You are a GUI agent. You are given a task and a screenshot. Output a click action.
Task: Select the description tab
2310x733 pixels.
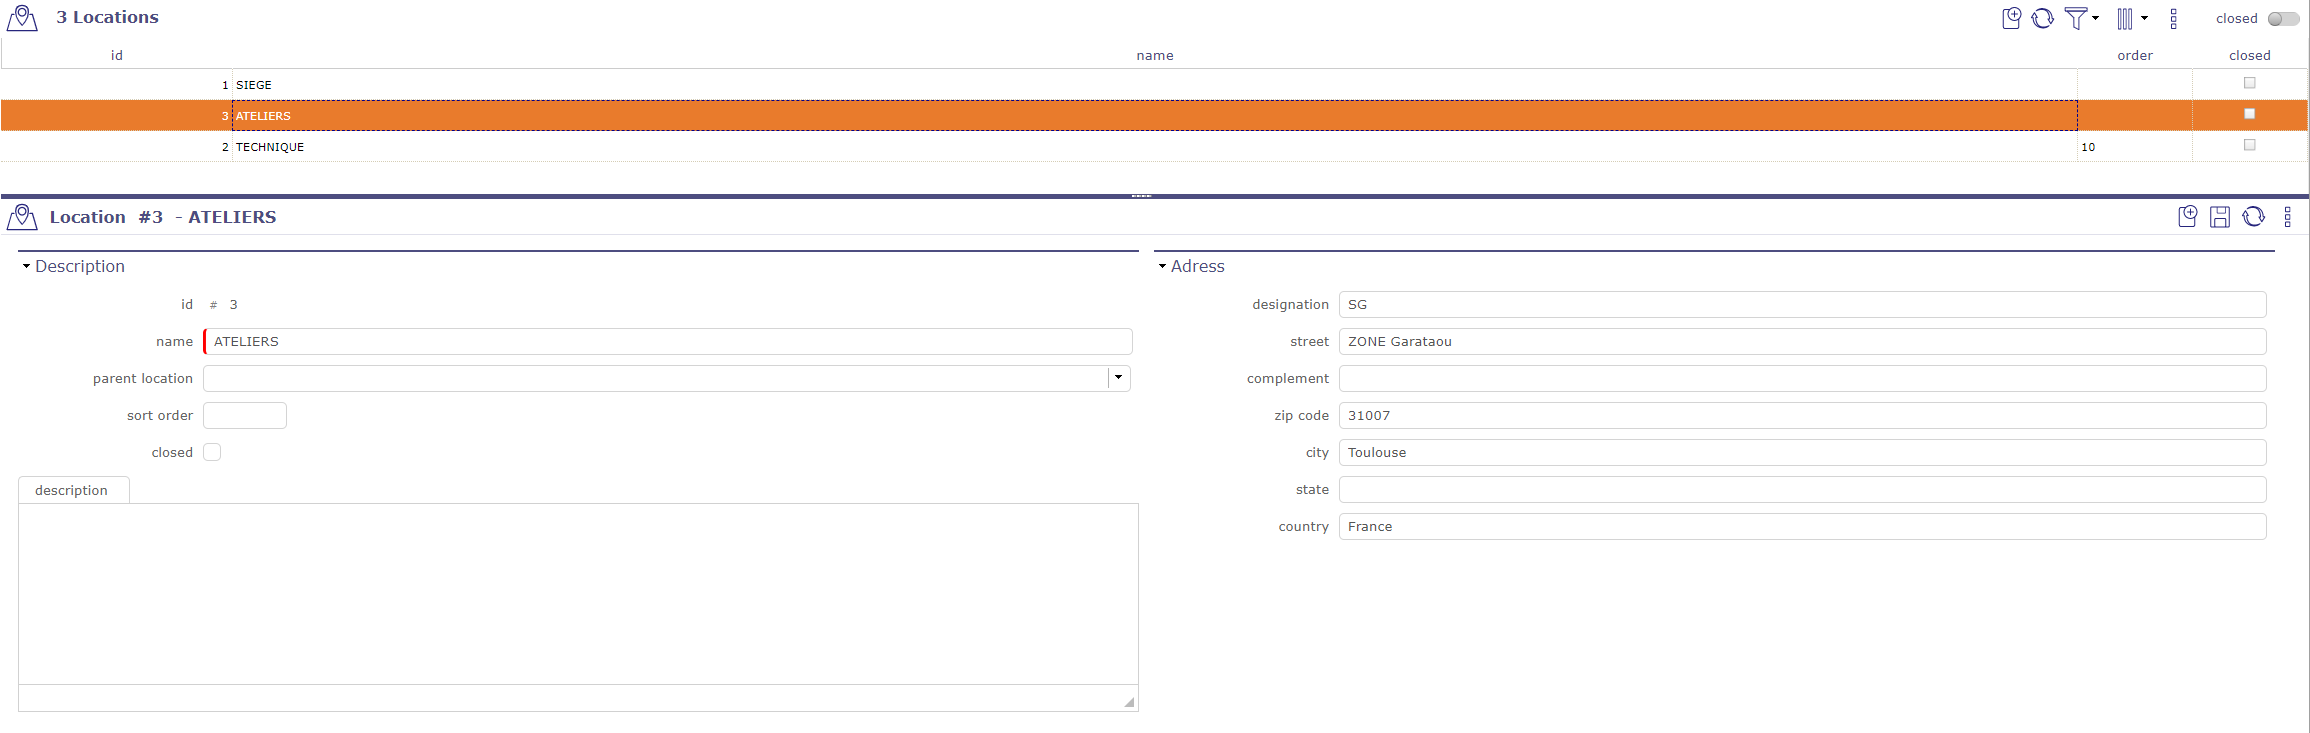[71, 490]
